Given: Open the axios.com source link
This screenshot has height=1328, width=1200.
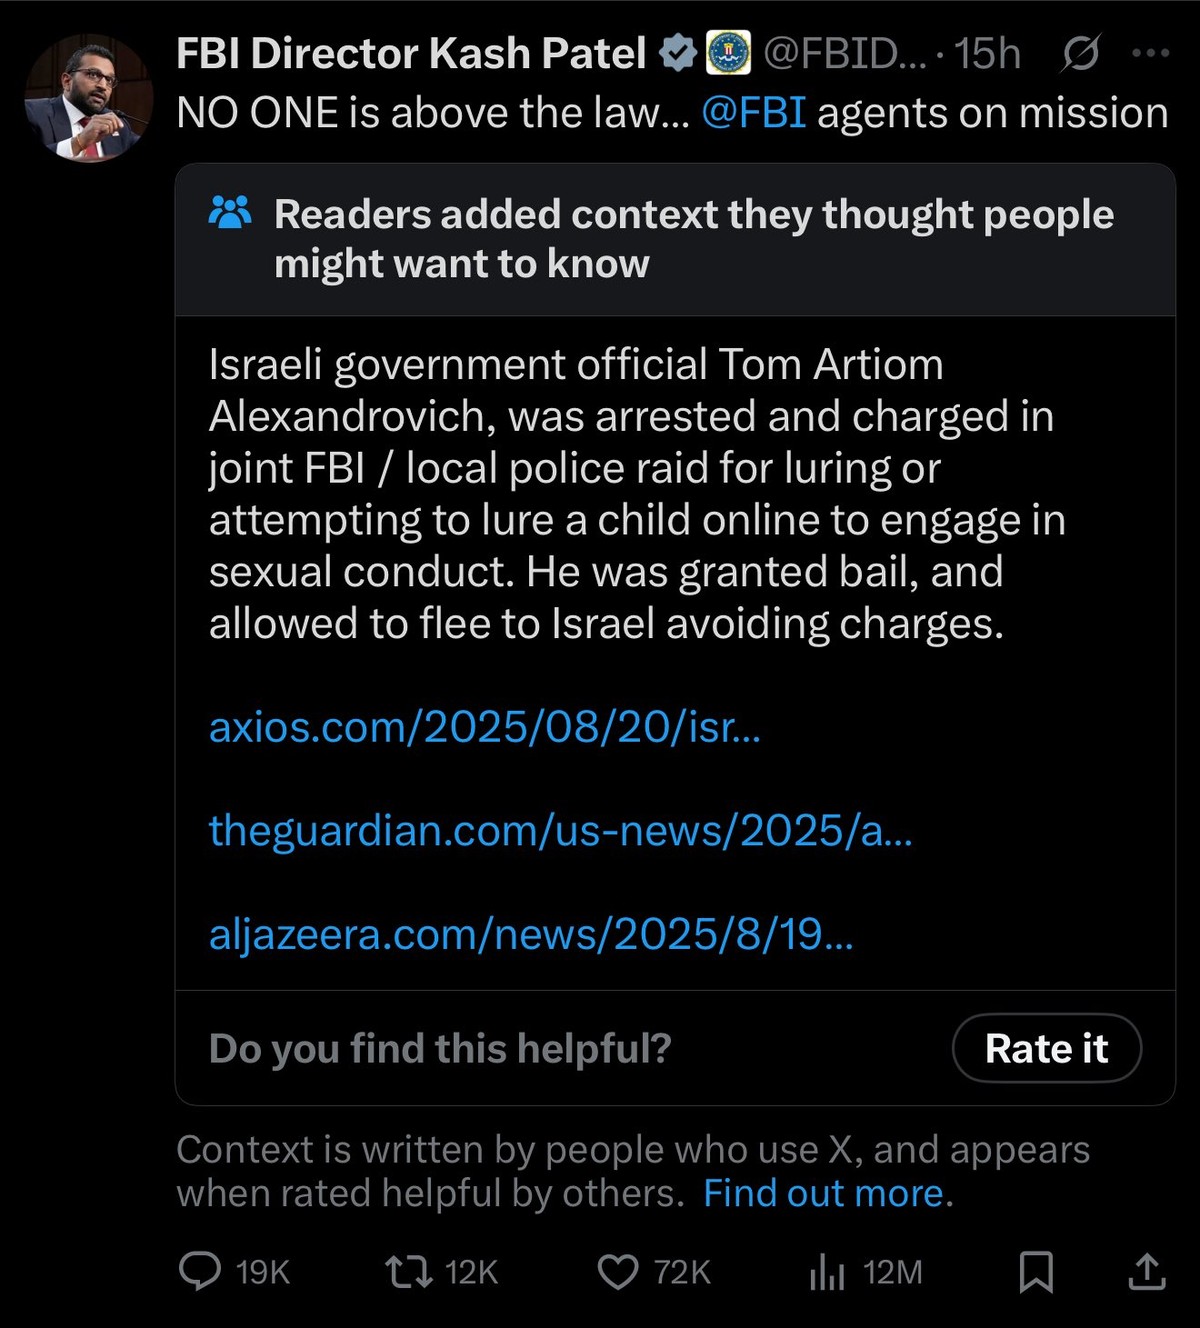Looking at the screenshot, I should click(x=484, y=727).
